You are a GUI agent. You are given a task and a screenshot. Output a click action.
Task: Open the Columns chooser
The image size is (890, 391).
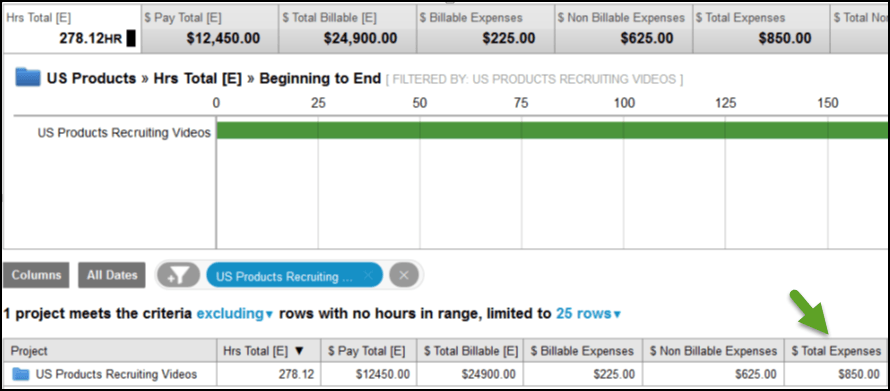pos(36,275)
